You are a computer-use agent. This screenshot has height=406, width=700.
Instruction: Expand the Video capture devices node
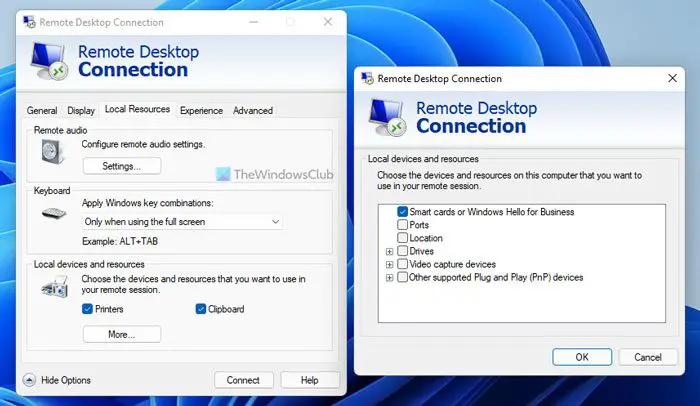pyautogui.click(x=389, y=264)
